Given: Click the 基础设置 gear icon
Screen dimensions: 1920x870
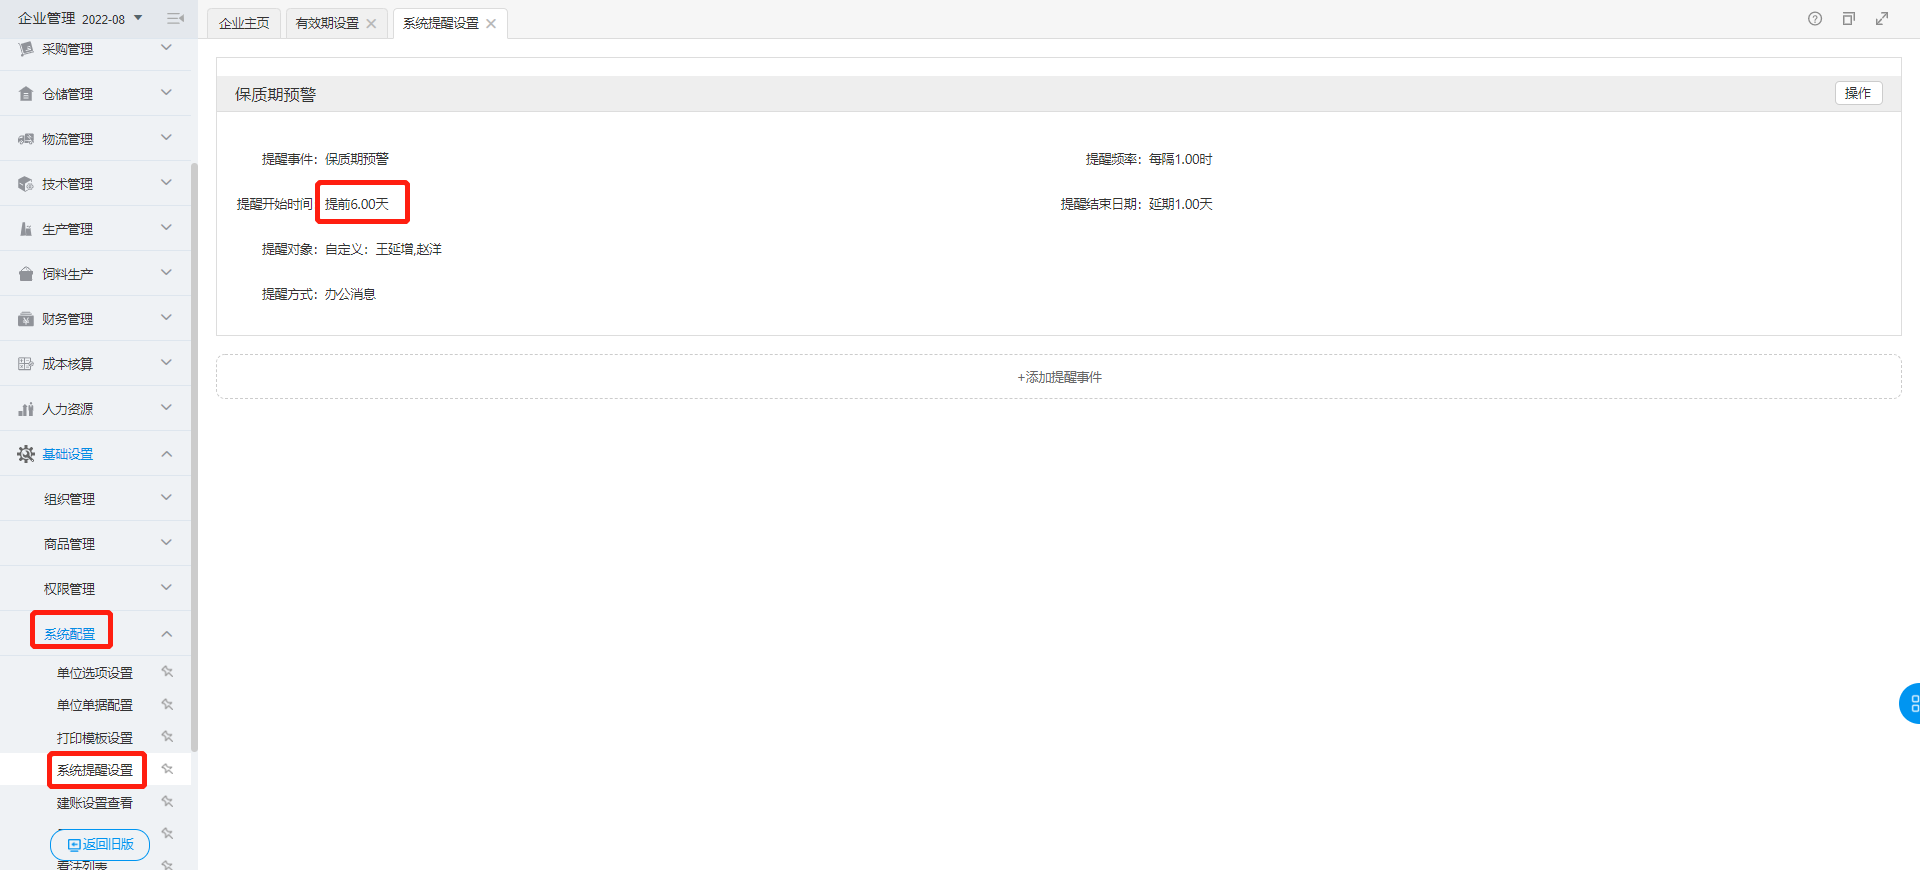Looking at the screenshot, I should (26, 454).
